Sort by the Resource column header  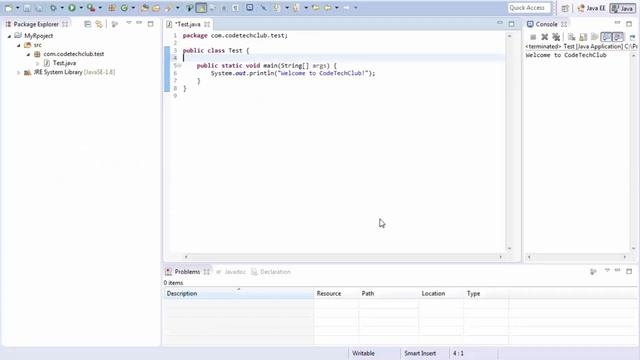336,293
